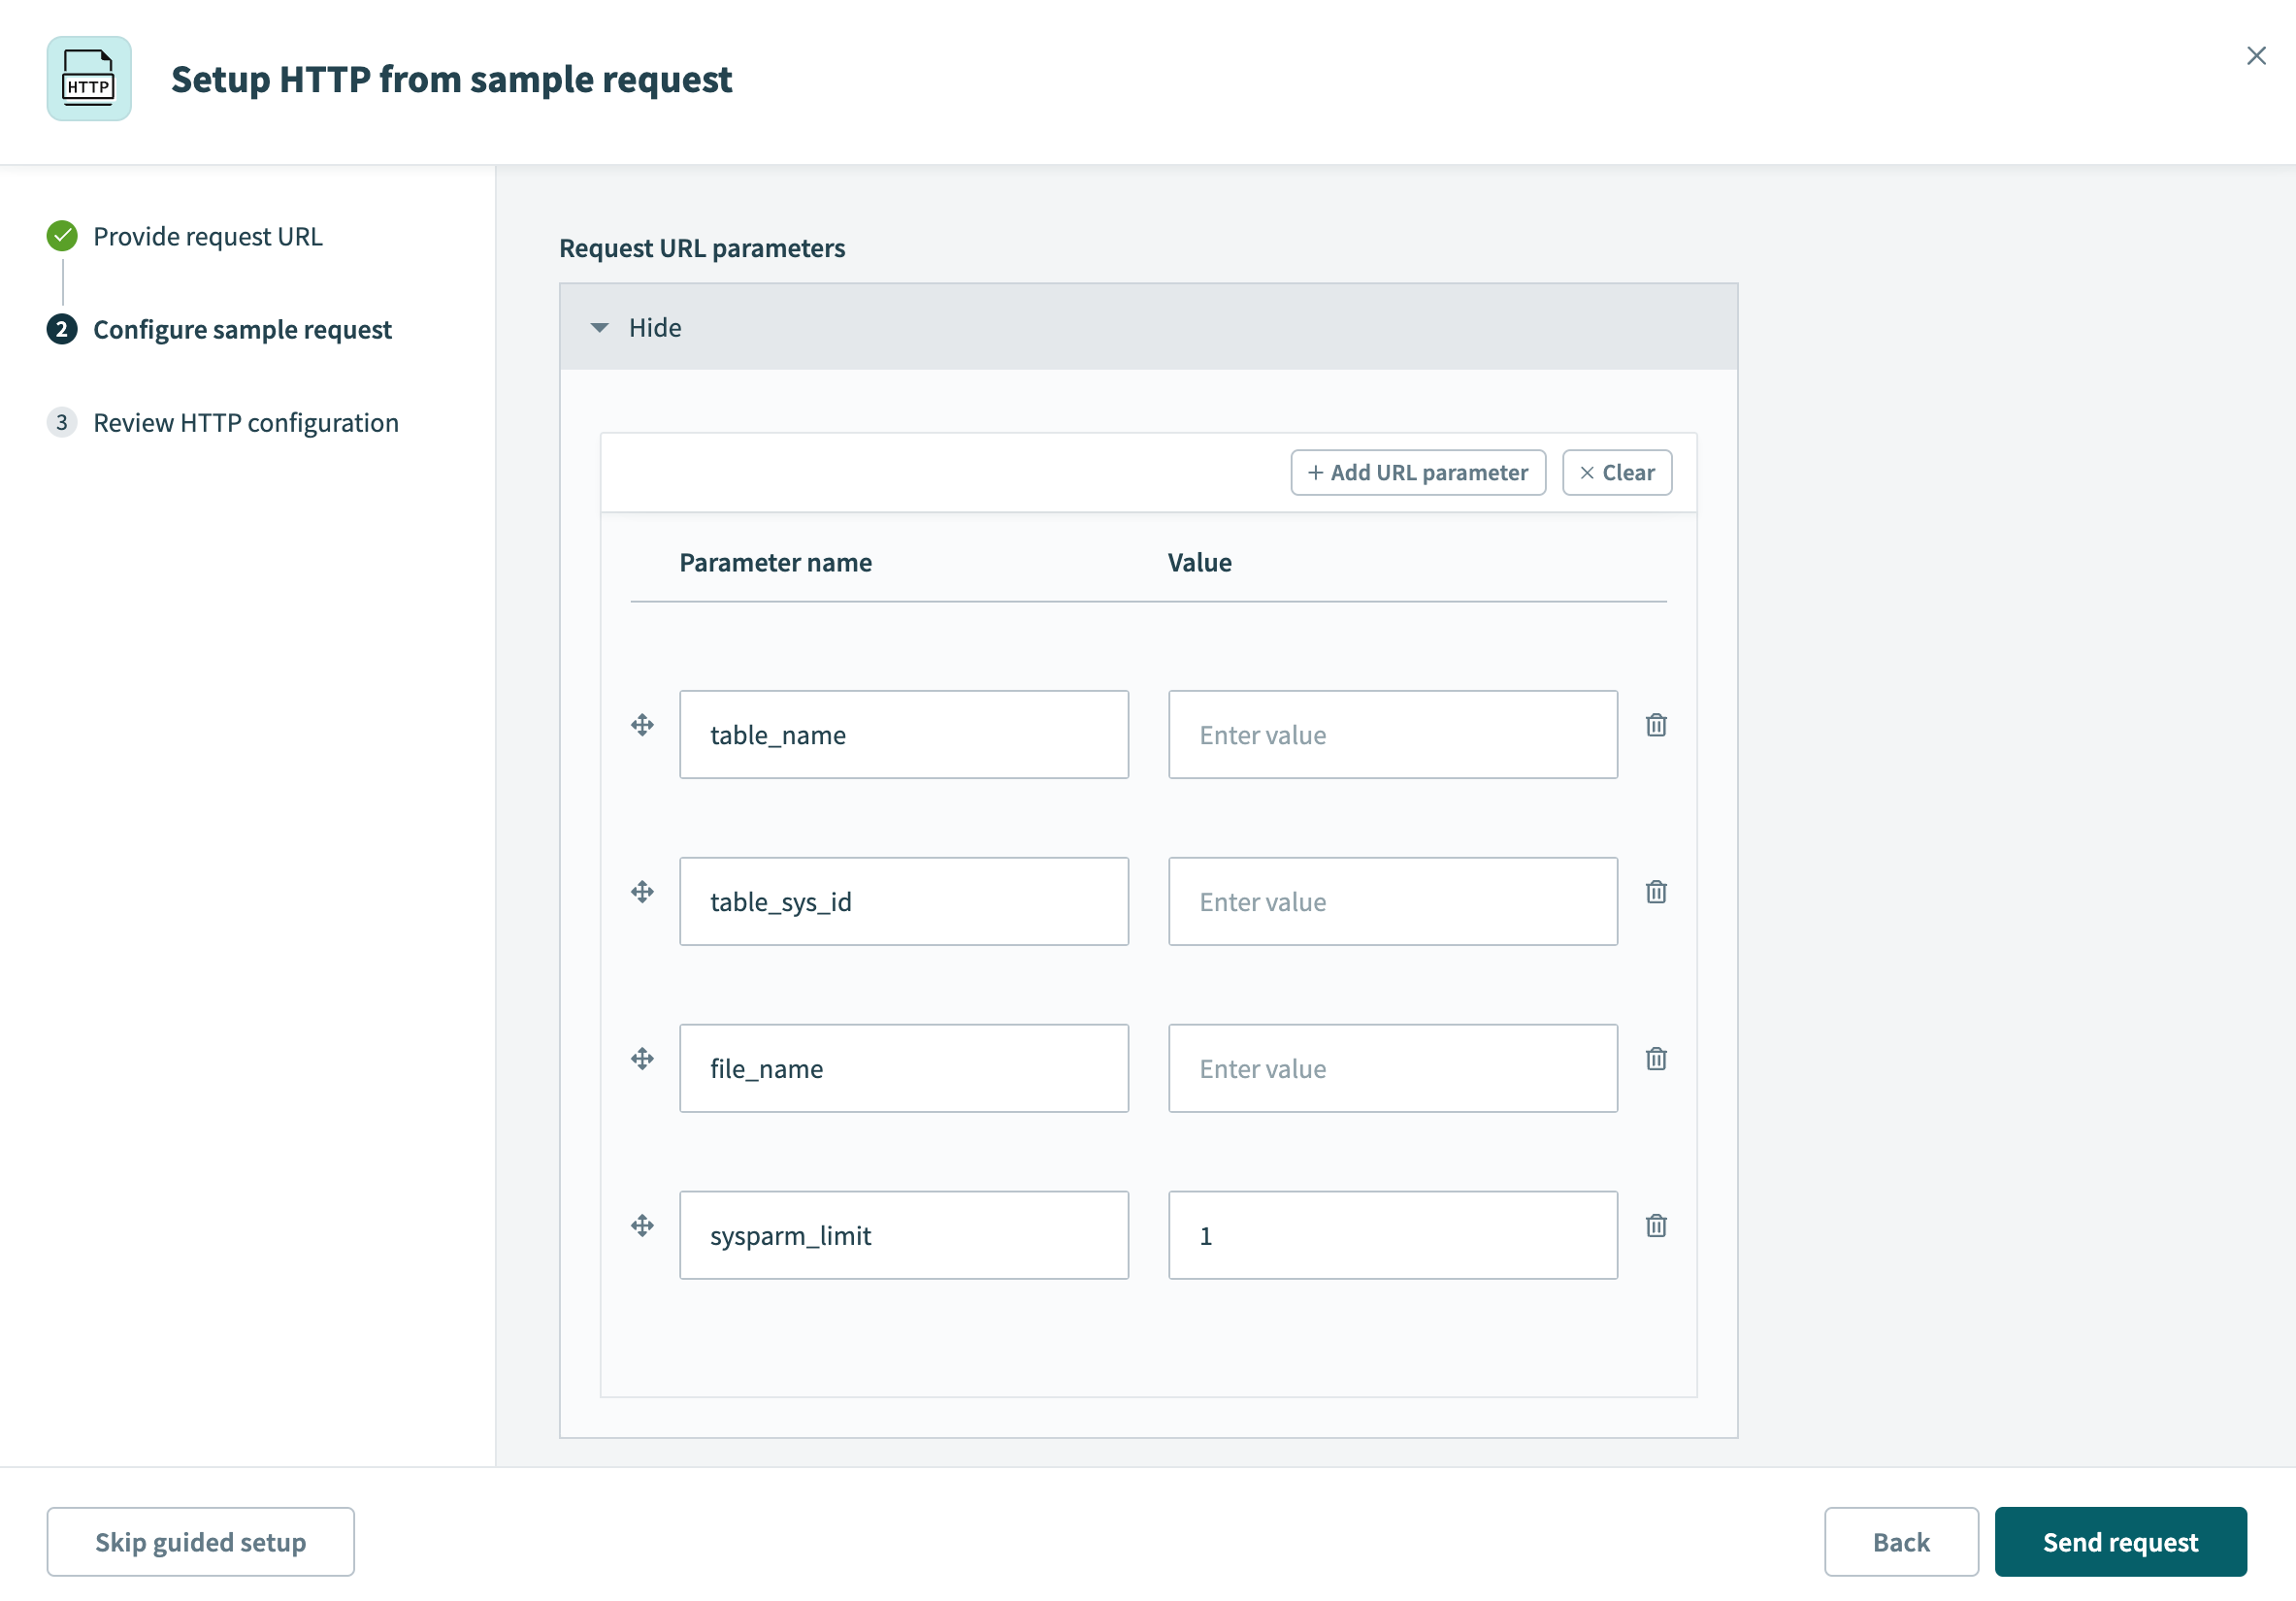Delete the sysparm_limit parameter row
The height and width of the screenshot is (1601, 2296).
click(1657, 1225)
